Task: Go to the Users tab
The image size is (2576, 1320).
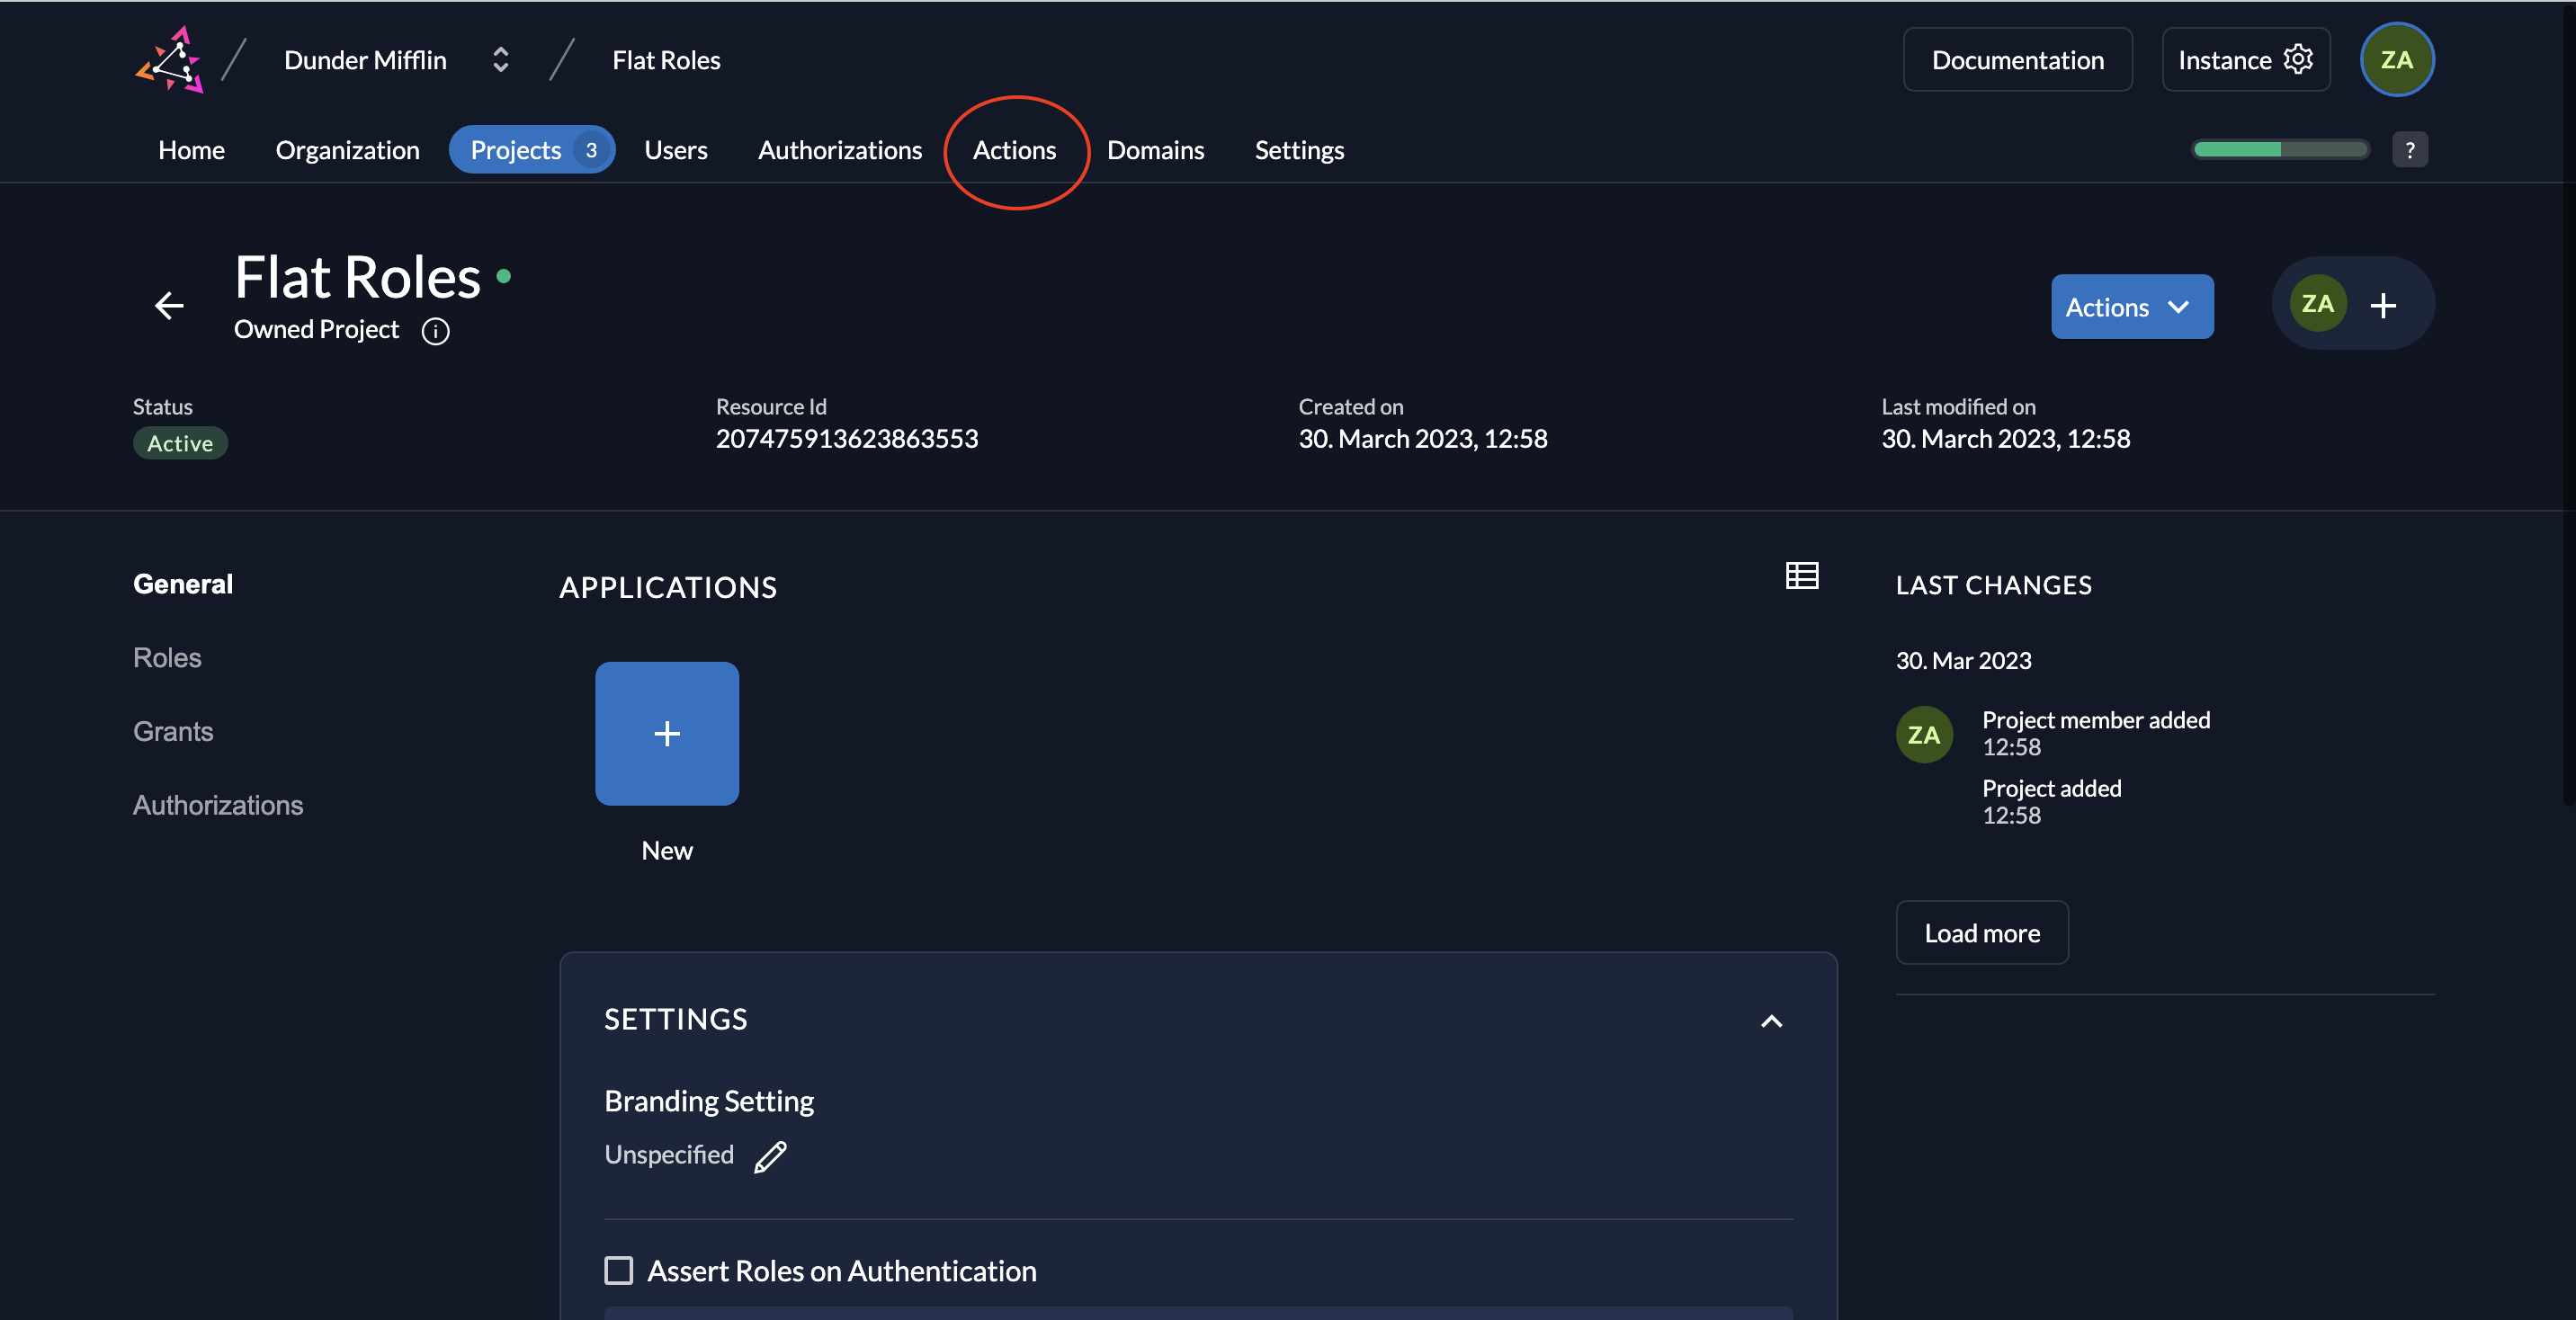Action: [x=675, y=150]
